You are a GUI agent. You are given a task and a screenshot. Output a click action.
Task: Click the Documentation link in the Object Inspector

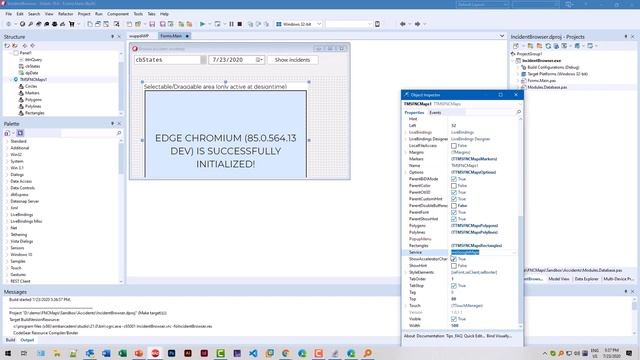[431, 336]
